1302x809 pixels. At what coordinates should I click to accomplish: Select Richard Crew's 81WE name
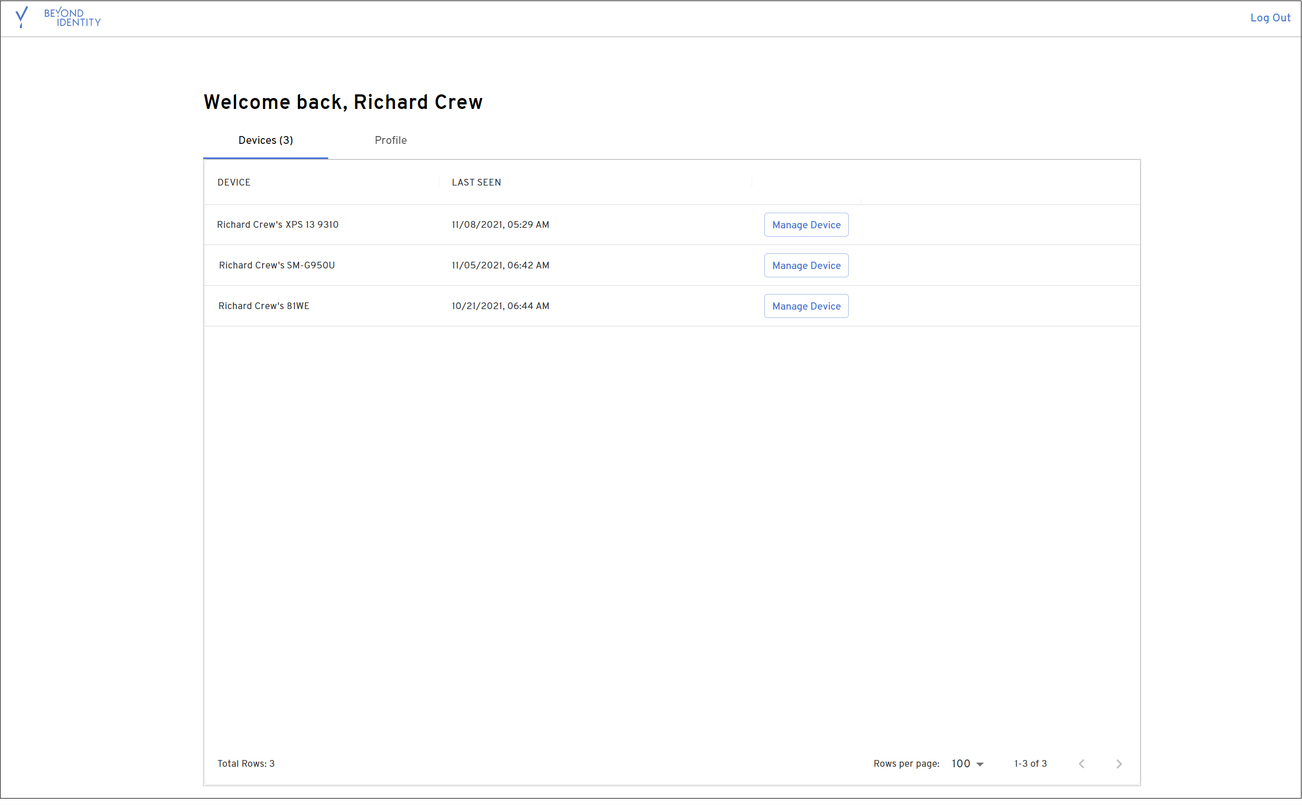264,306
